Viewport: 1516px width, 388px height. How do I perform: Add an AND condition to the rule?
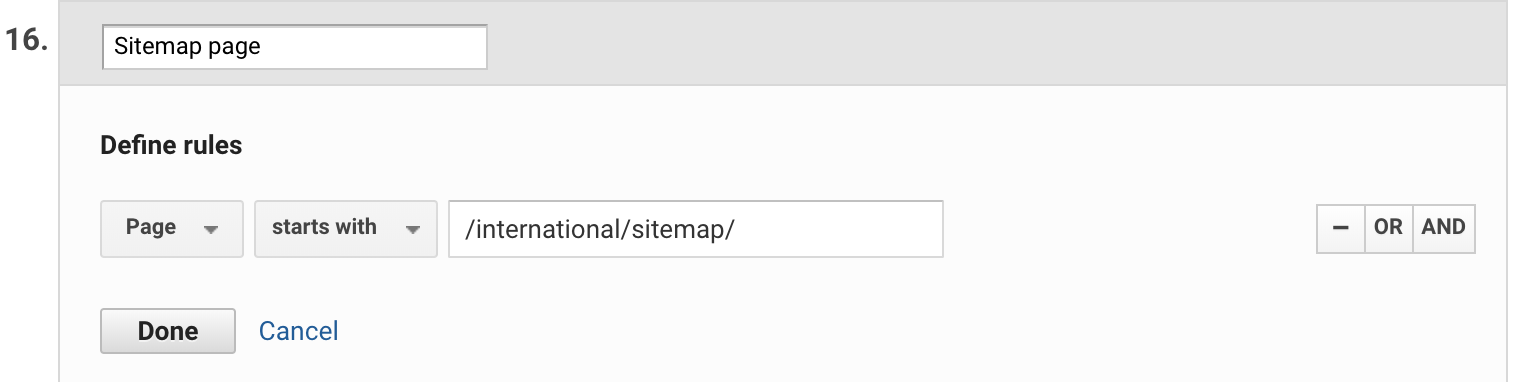tap(1443, 228)
